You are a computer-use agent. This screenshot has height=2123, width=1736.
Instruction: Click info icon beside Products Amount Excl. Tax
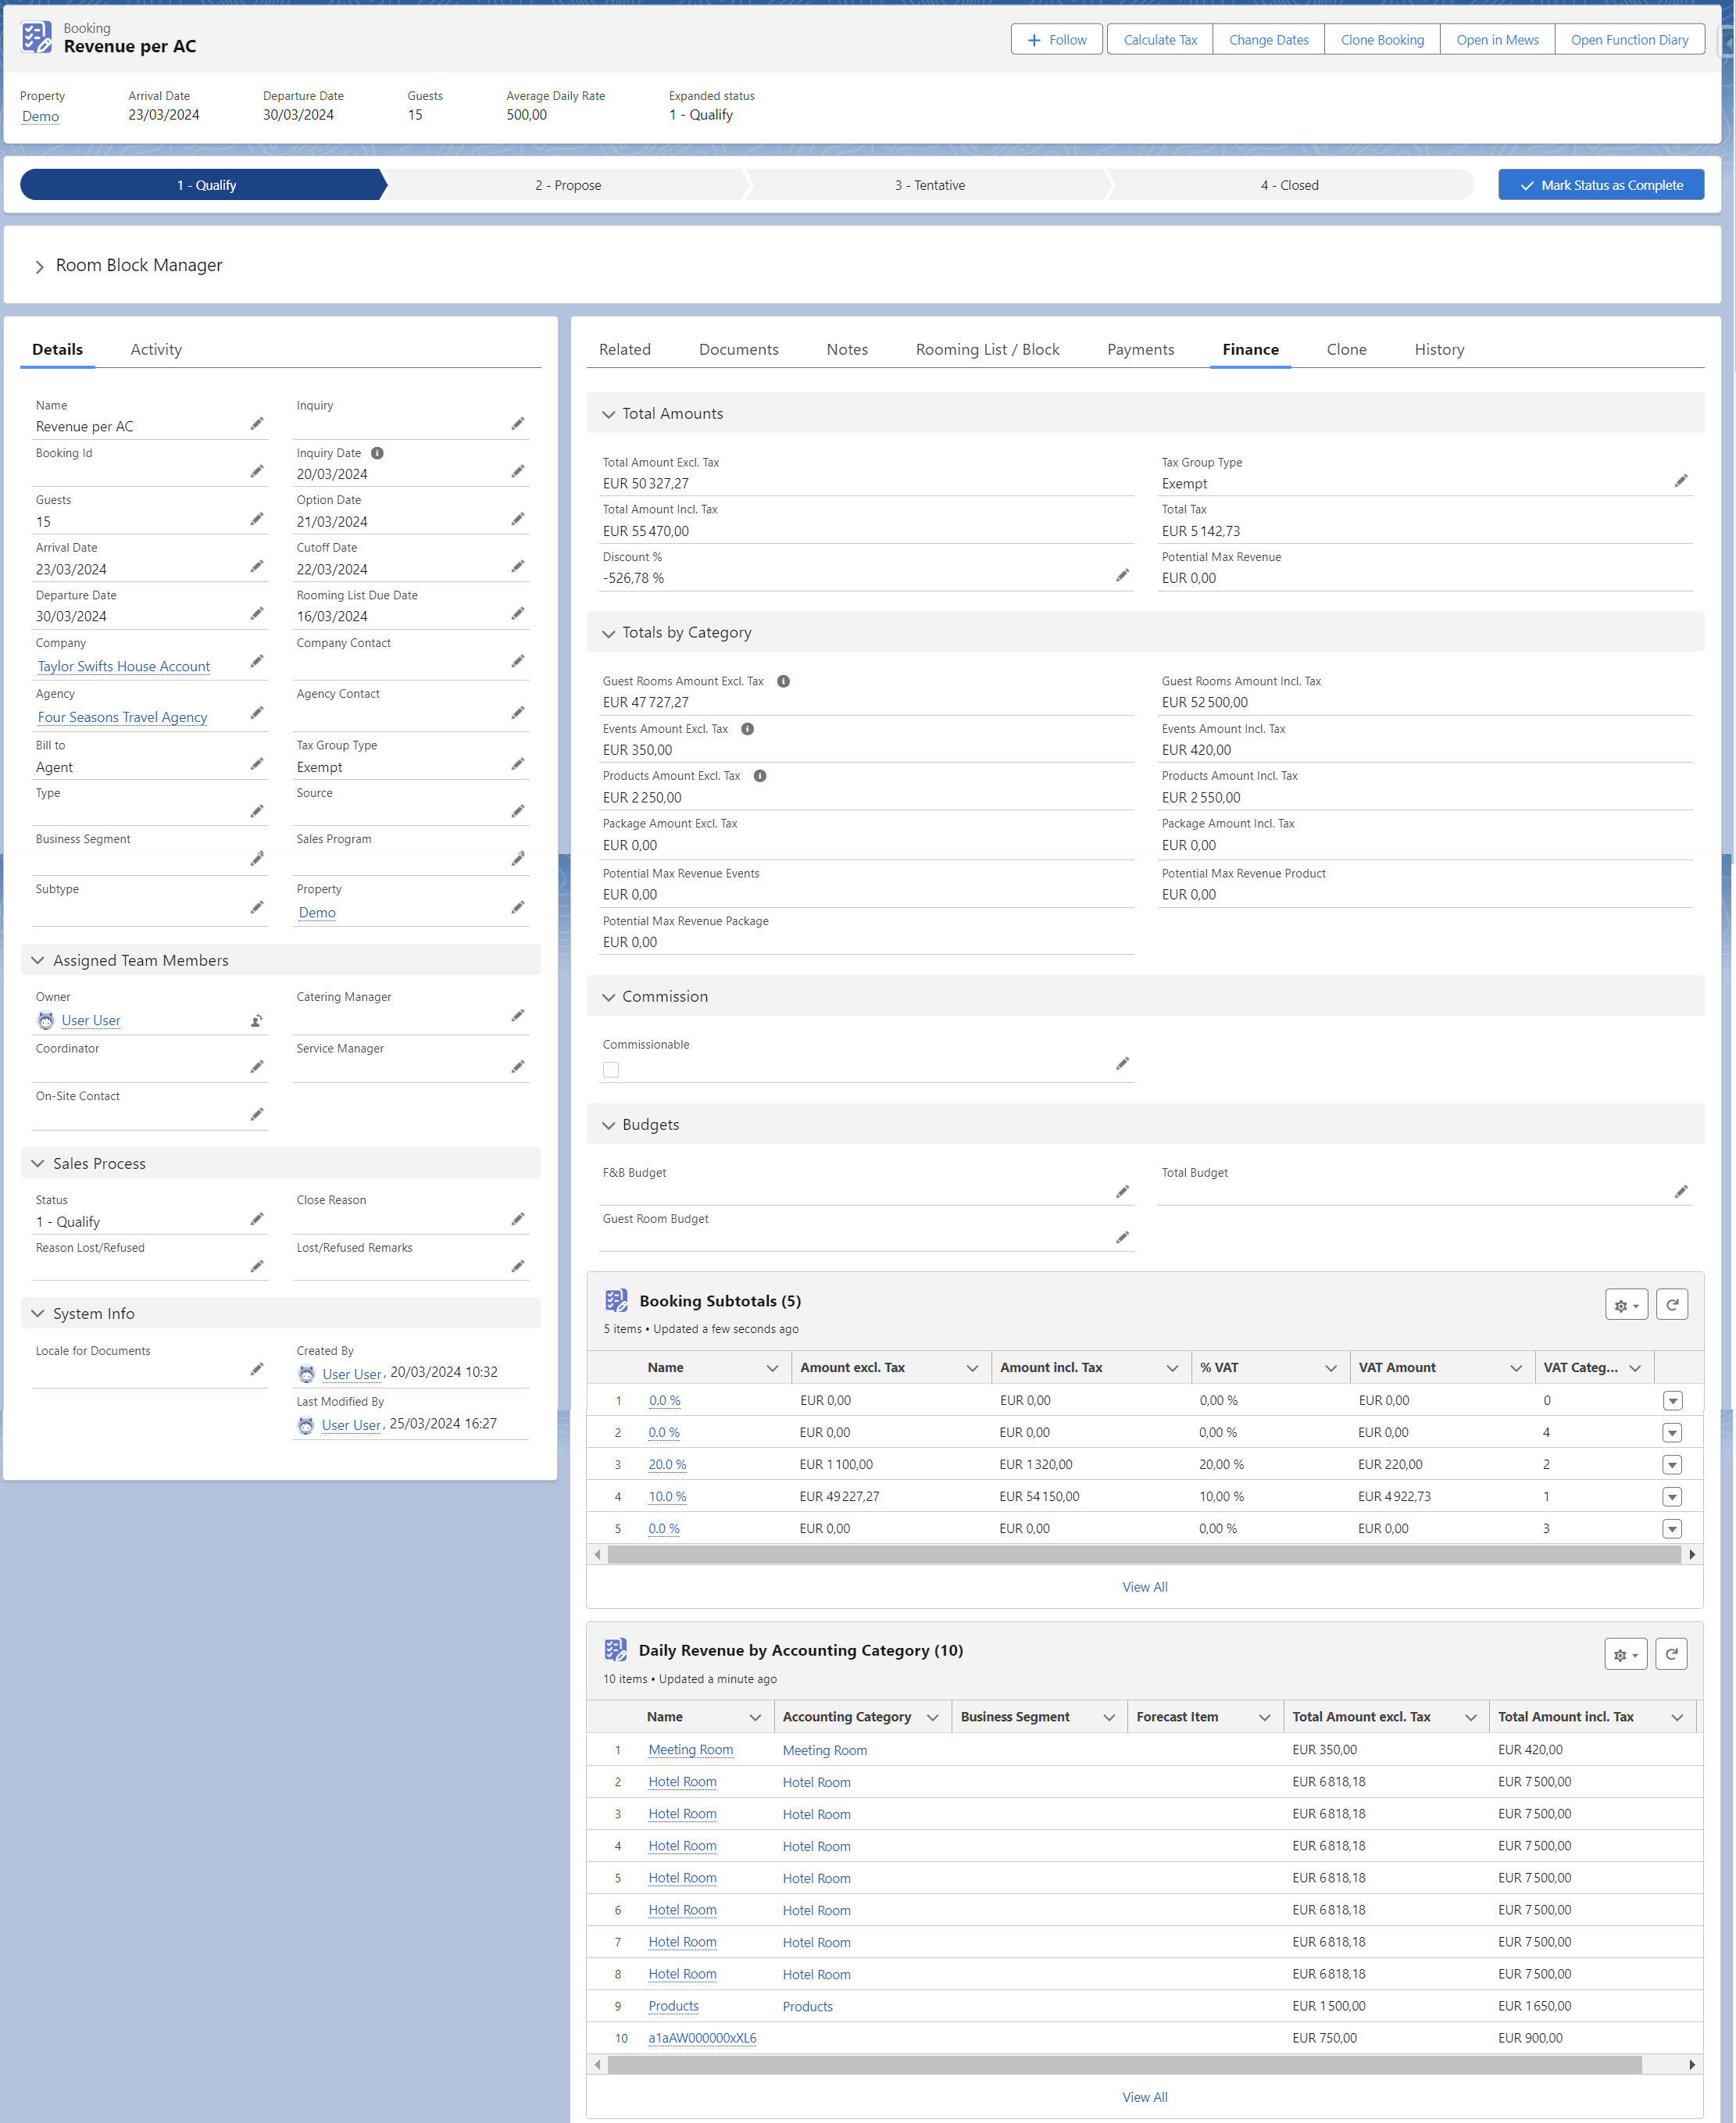point(760,776)
